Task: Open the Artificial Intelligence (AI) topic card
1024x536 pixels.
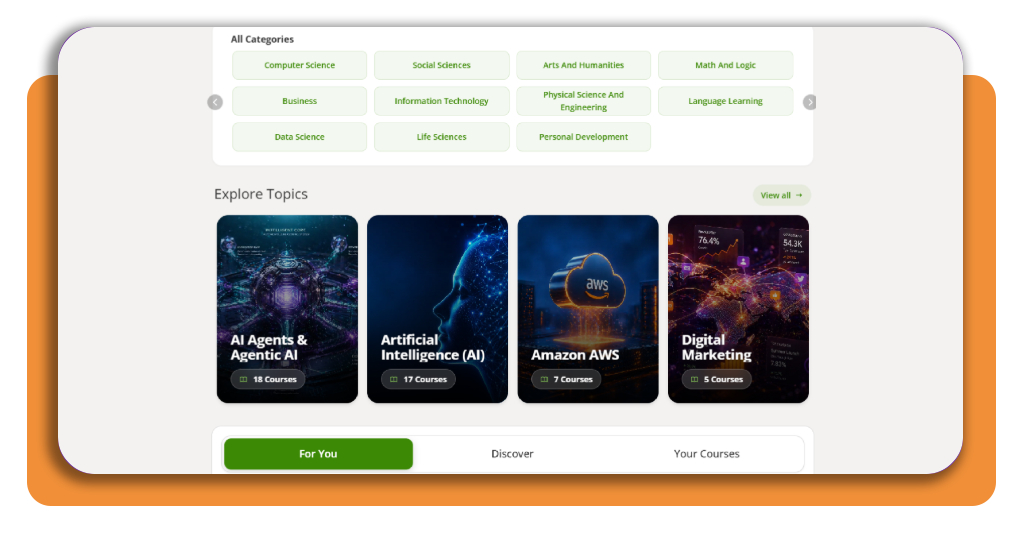Action: 438,309
